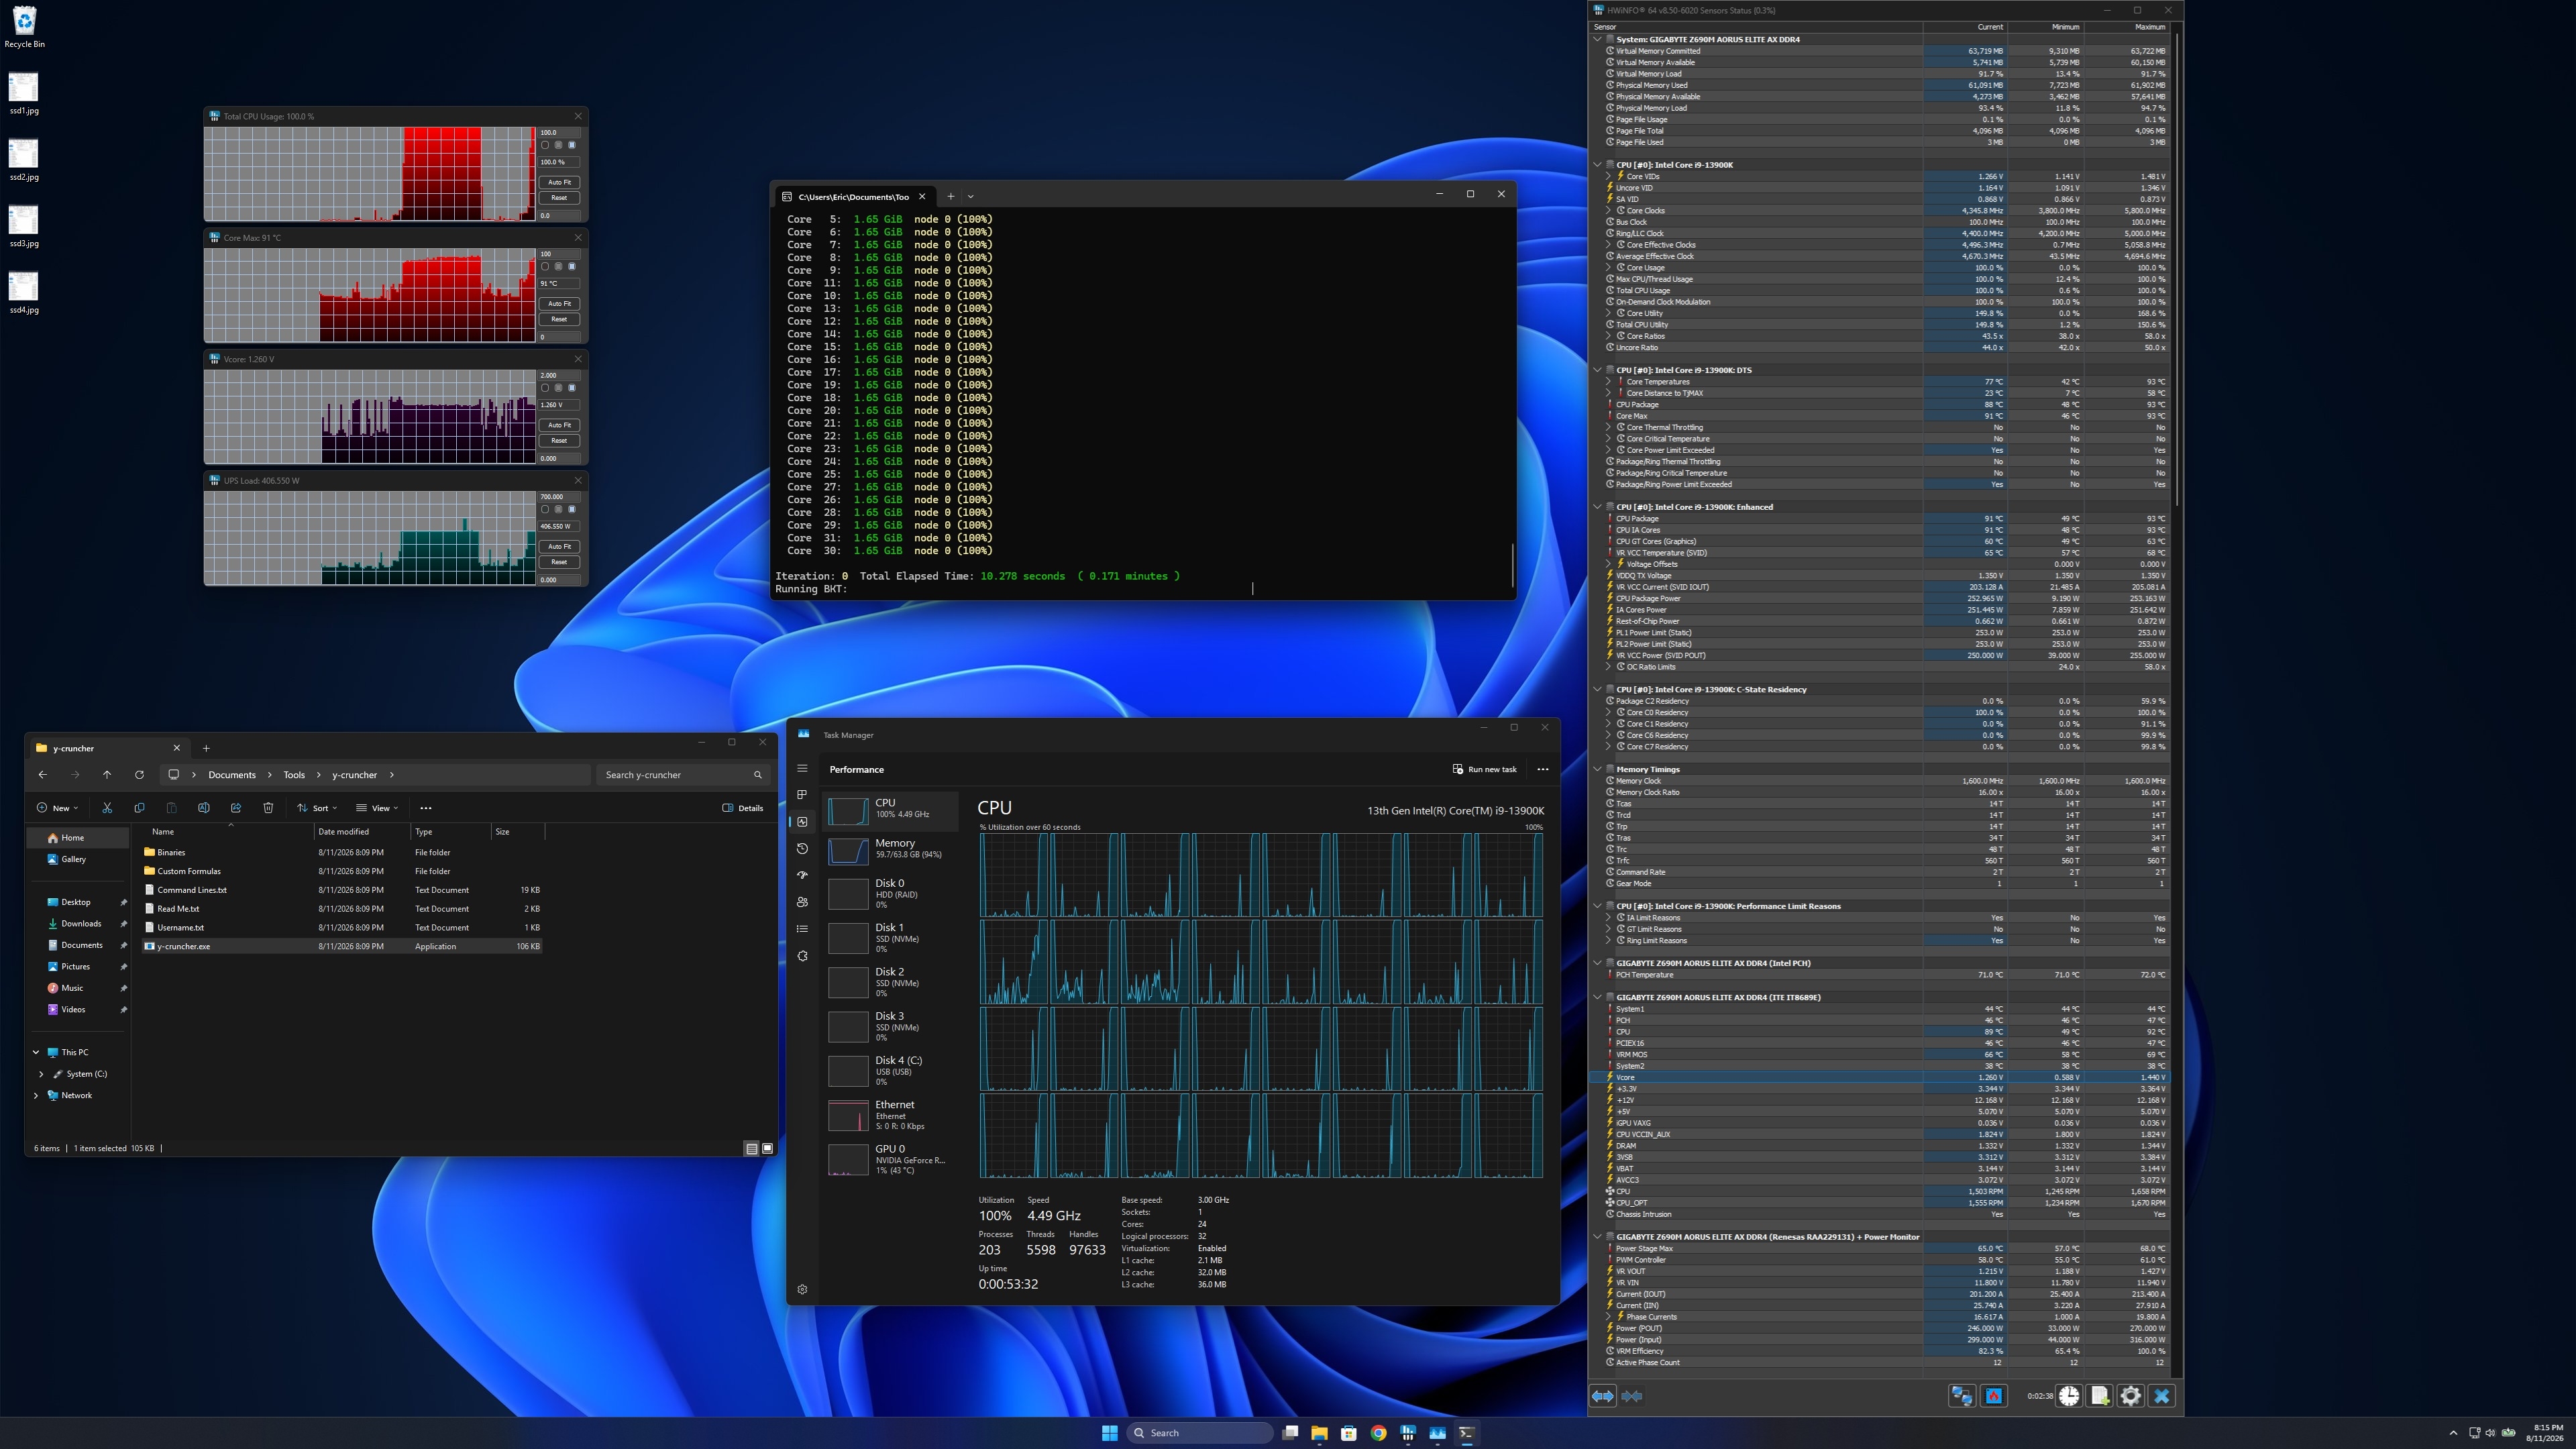The height and width of the screenshot is (1449, 2576).
Task: Click Rename icon in File Explorer toolbar
Action: pos(204,808)
